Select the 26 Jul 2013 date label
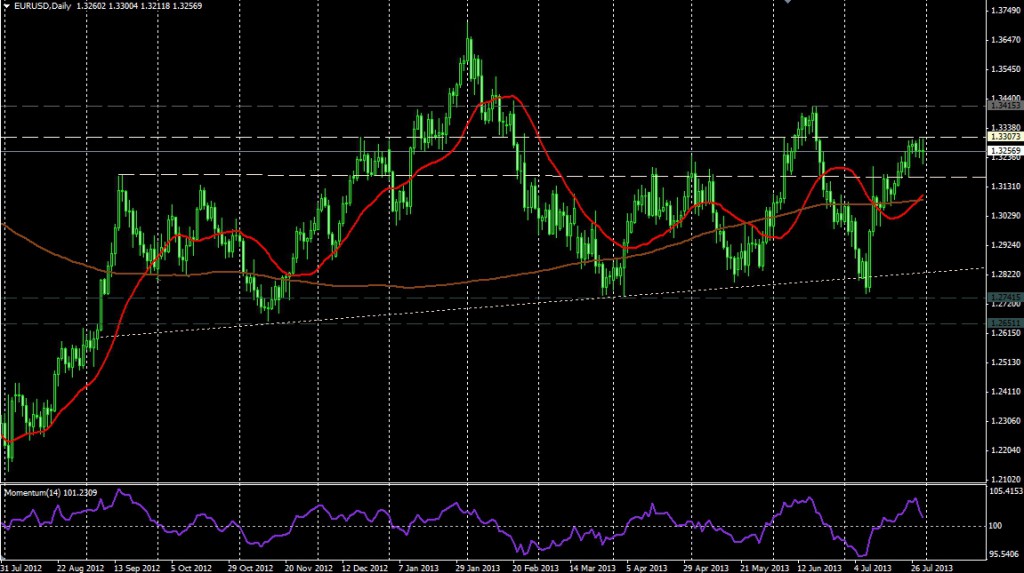Image resolution: width=1024 pixels, height=573 pixels. 931,566
